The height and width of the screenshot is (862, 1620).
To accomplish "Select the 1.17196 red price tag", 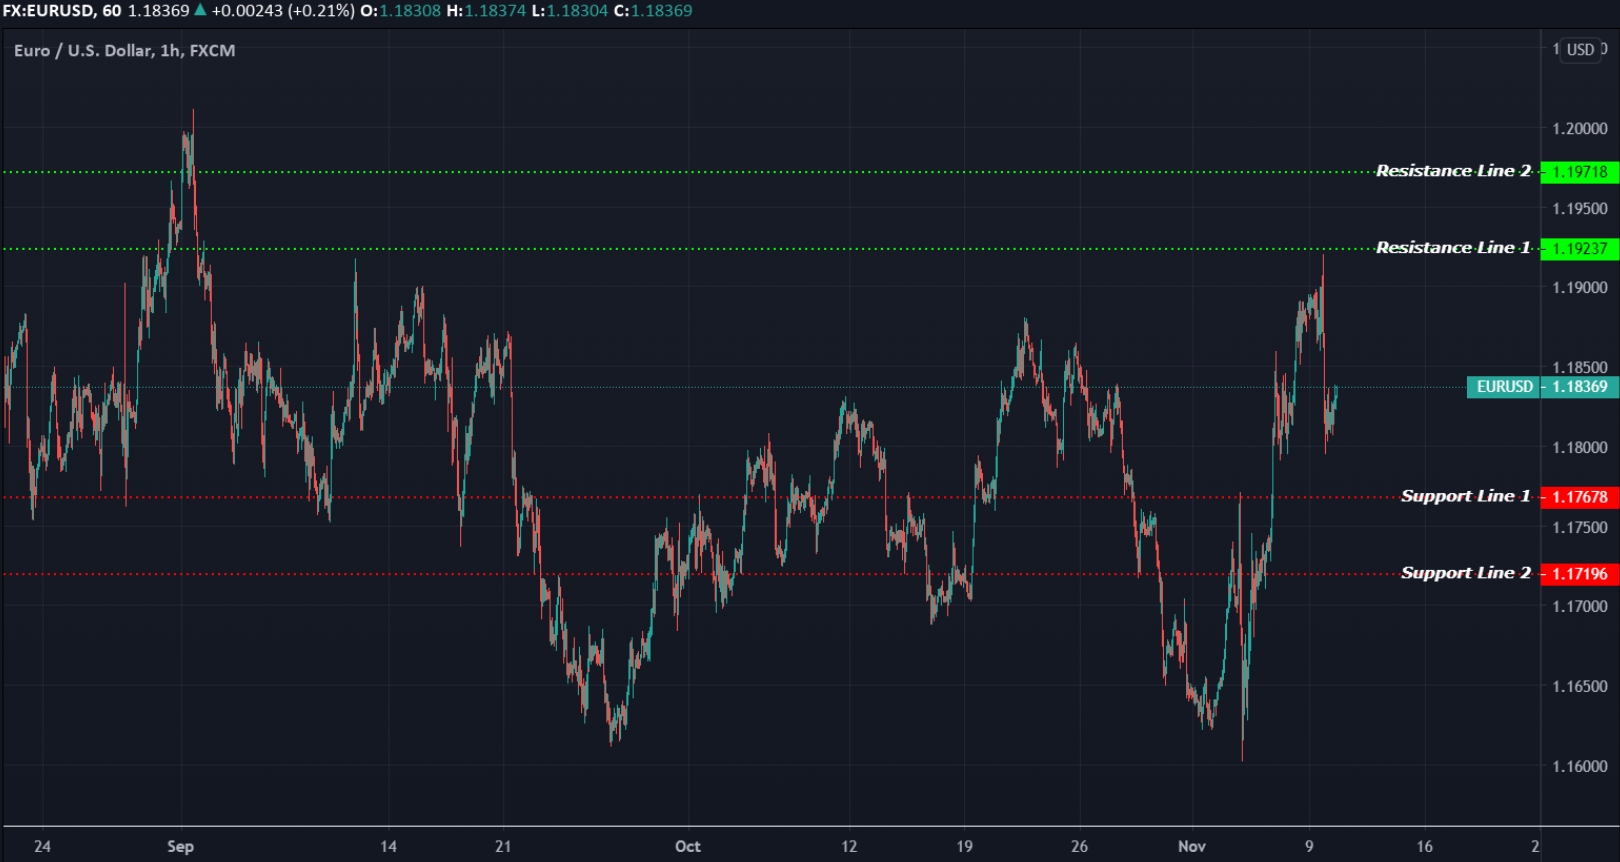I will tap(1580, 574).
